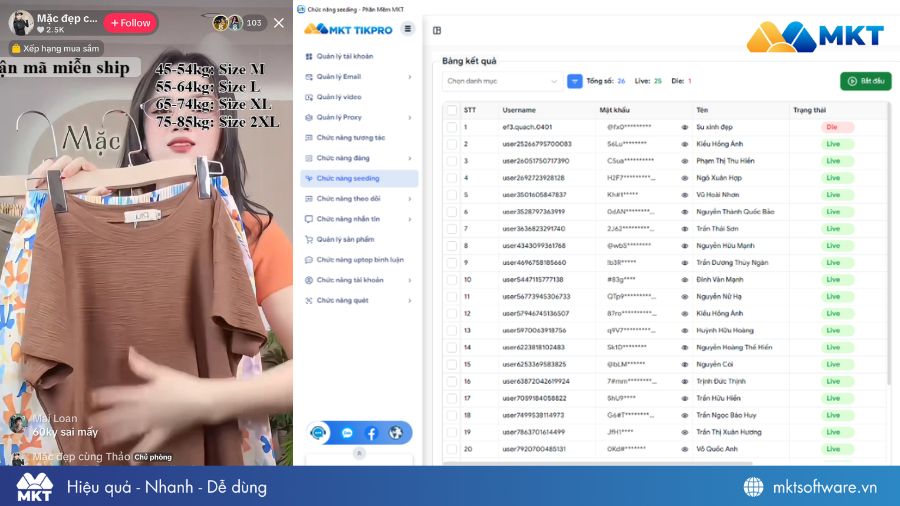Image resolution: width=900 pixels, height=506 pixels.
Task: Toggle the hamburger menu beside MKT TIKPRO logo
Action: pos(408,29)
